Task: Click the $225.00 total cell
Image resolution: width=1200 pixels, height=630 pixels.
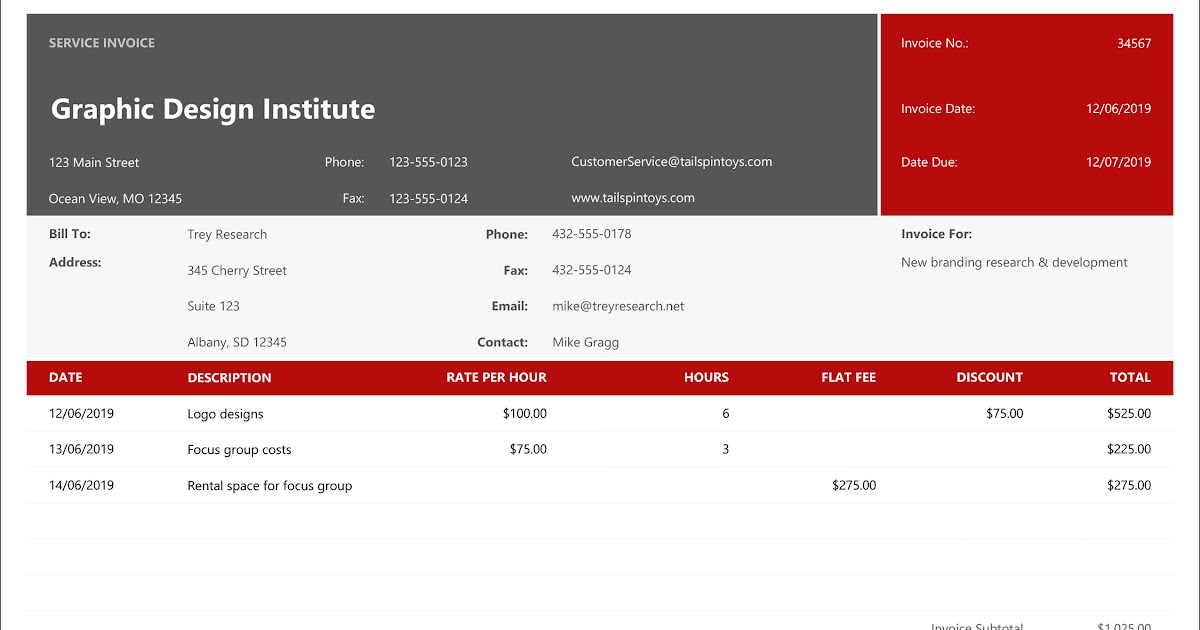Action: [1129, 449]
